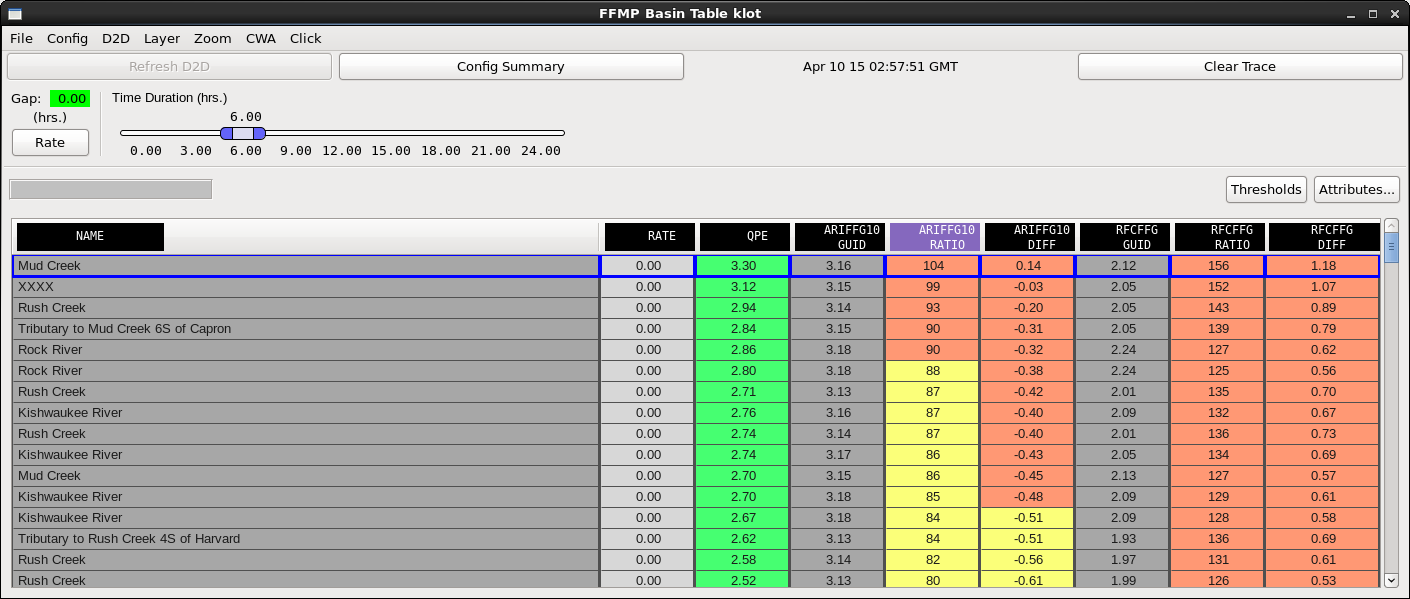Viewport: 1410px width, 599px height.
Task: Click the vertical scrollbar thumb
Action: coord(1391,247)
